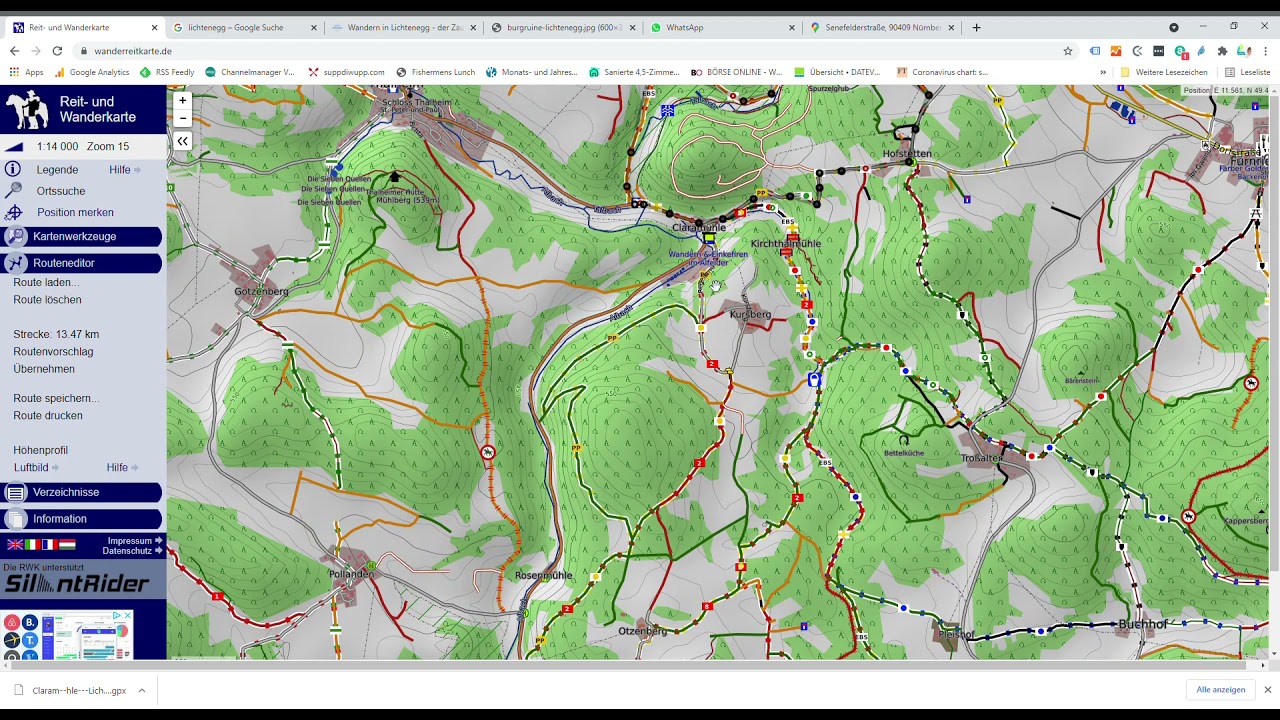Viewport: 1280px width, 720px height.
Task: Open the downloaded gpx file options arrow
Action: tap(141, 690)
